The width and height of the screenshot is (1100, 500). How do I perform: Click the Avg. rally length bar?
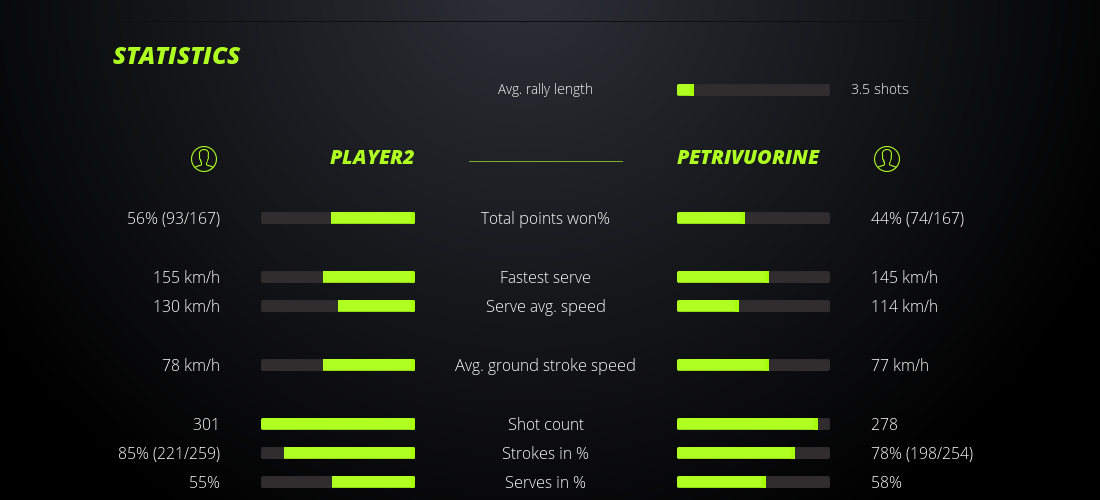753,90
